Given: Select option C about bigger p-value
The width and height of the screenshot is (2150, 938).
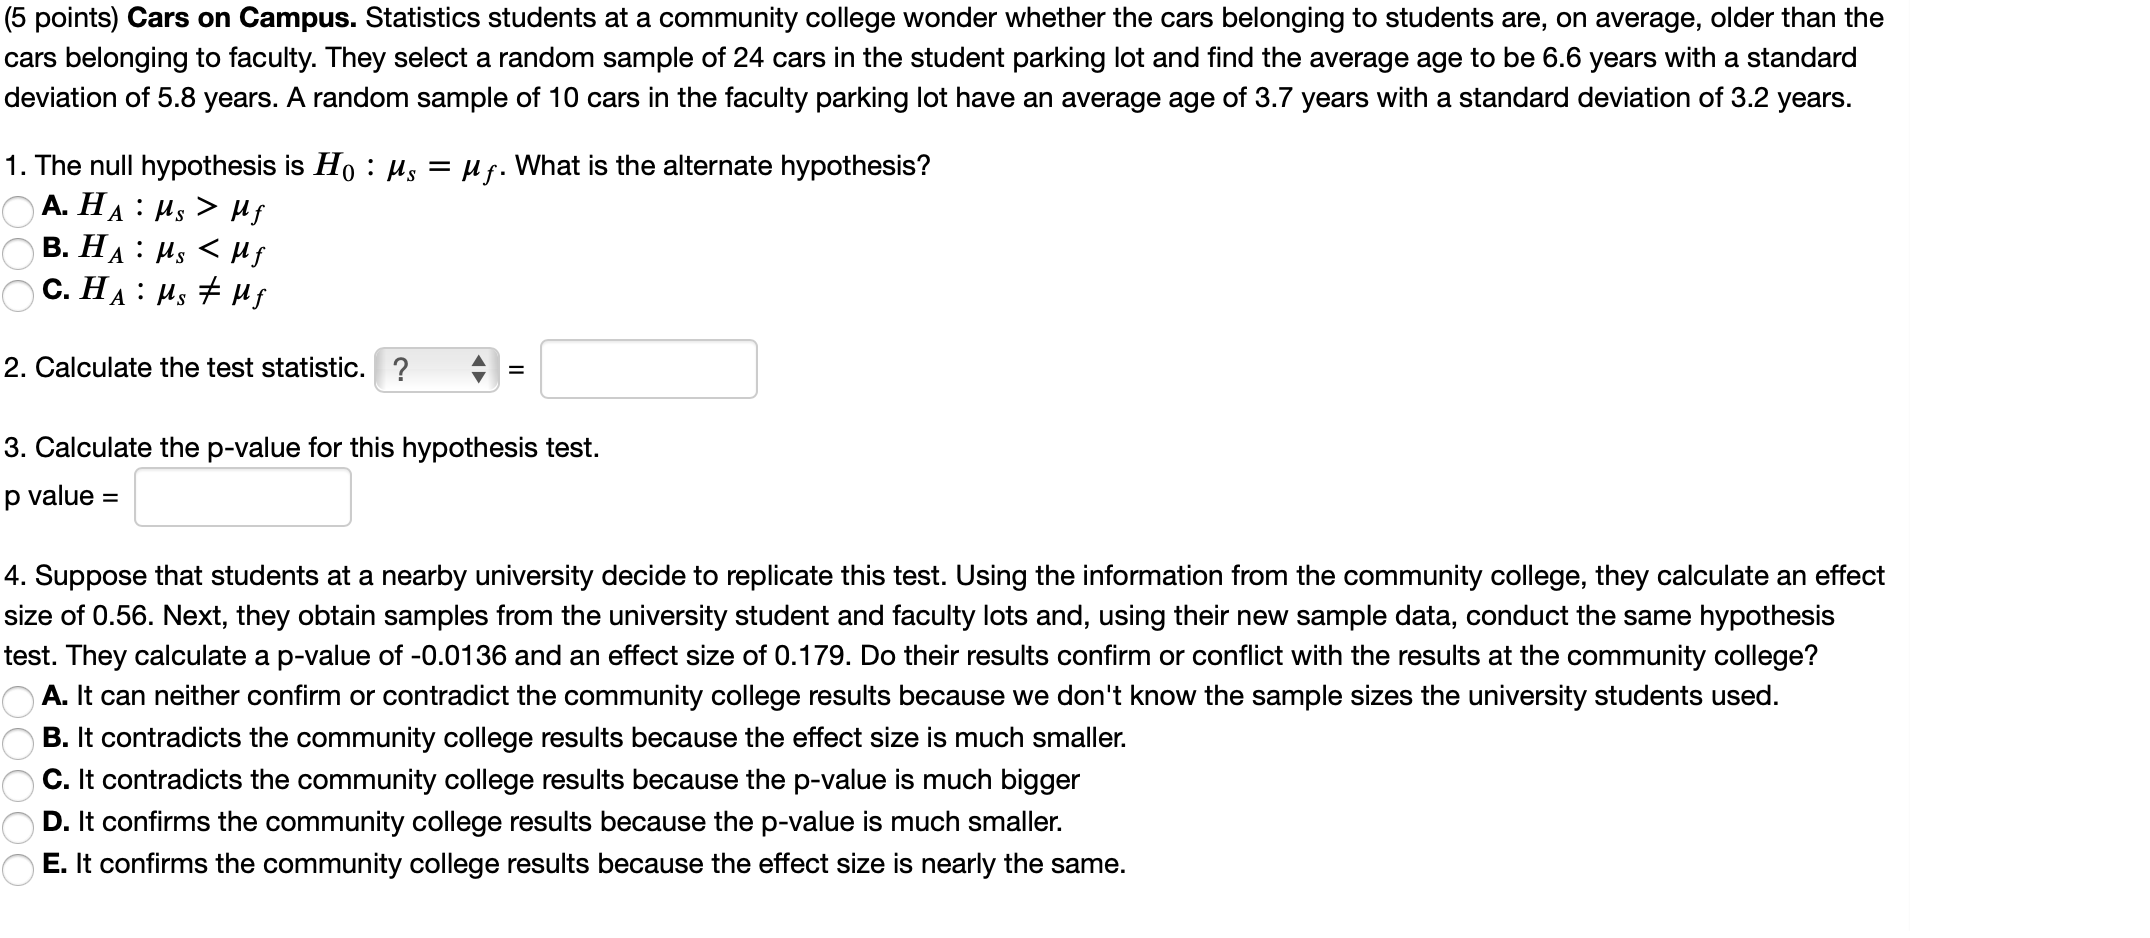Looking at the screenshot, I should point(17,781).
